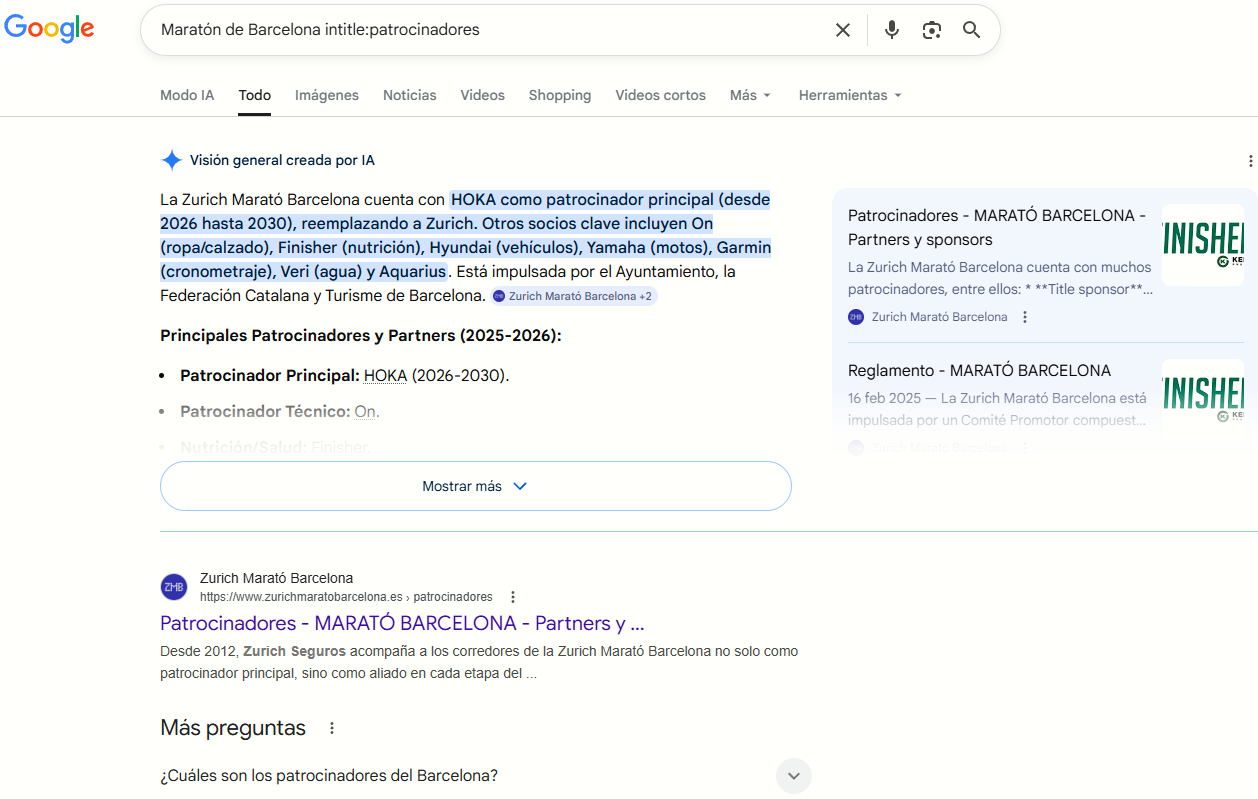Open options menu next to Más preguntas
Viewport: 1258px width, 799px height.
[x=331, y=728]
